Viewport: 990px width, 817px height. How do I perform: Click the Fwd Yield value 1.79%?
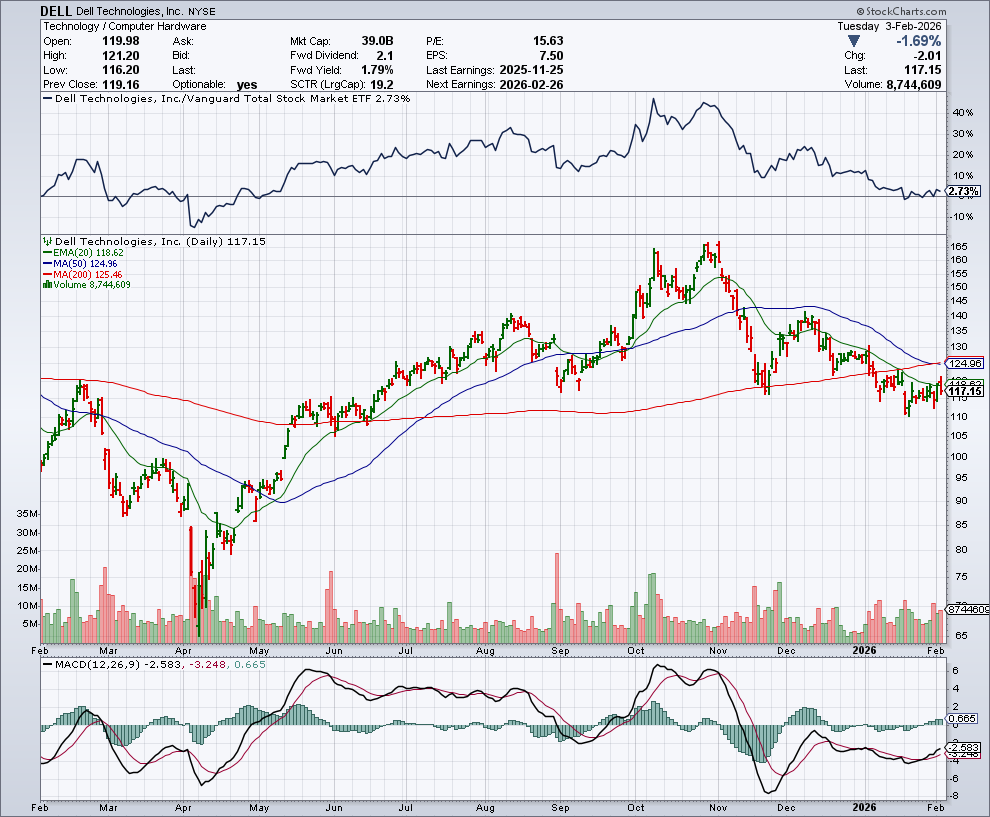click(377, 70)
